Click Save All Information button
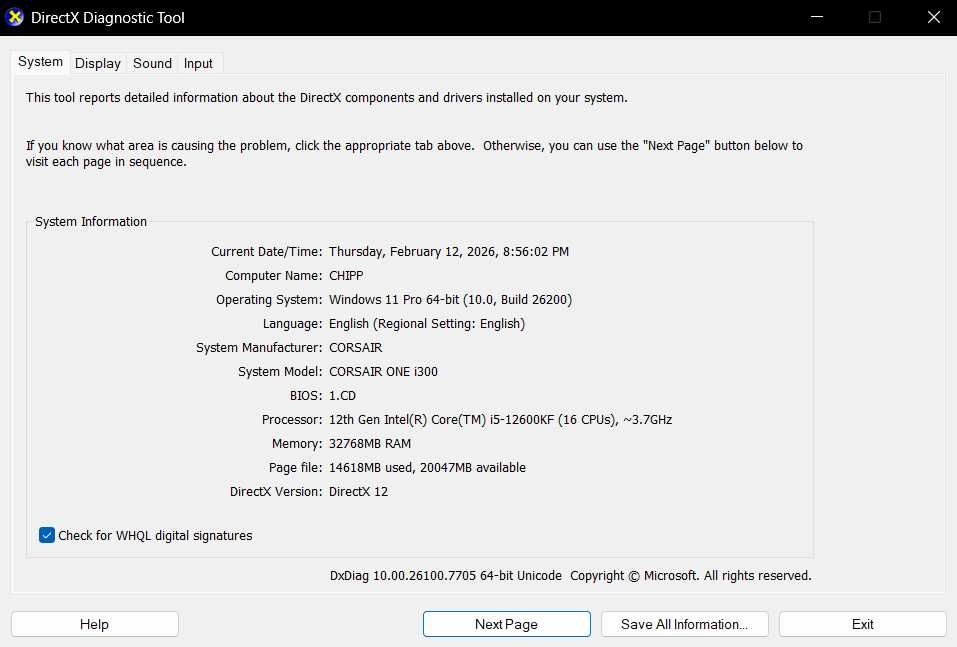The width and height of the screenshot is (957, 647). pos(684,624)
